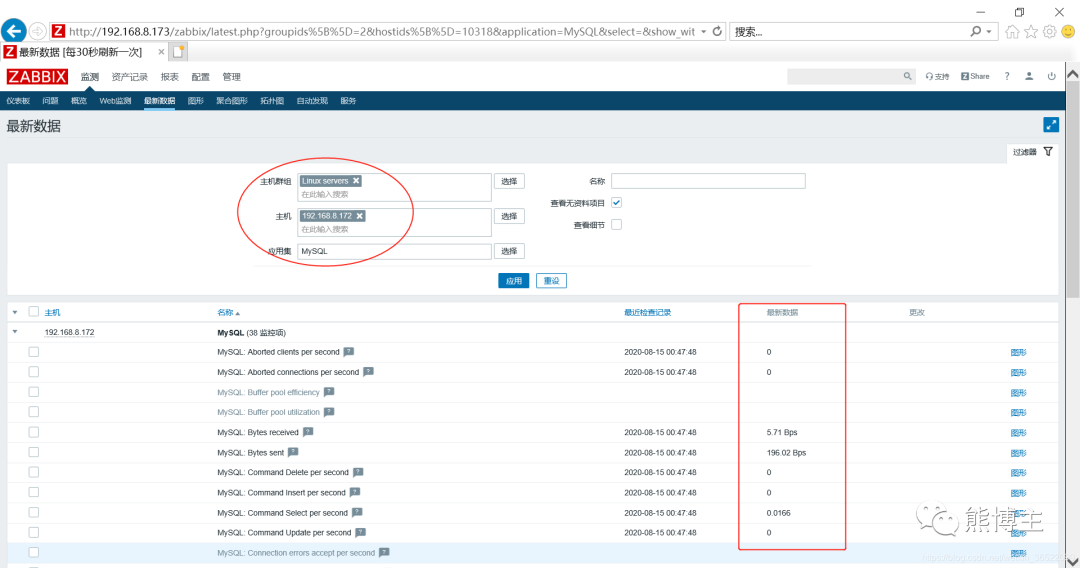Viewport: 1080px width, 568px height.
Task: Open the search provider dropdown arrow
Action: (x=989, y=32)
